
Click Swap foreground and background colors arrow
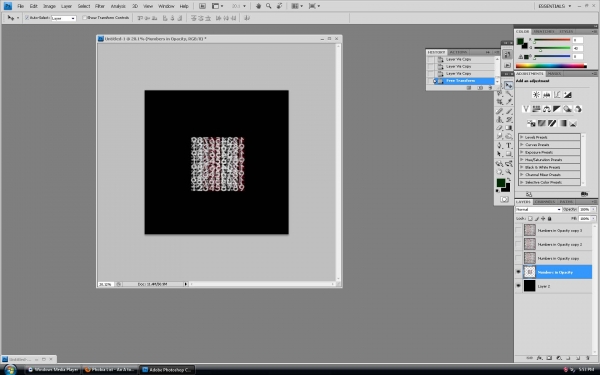pos(509,179)
